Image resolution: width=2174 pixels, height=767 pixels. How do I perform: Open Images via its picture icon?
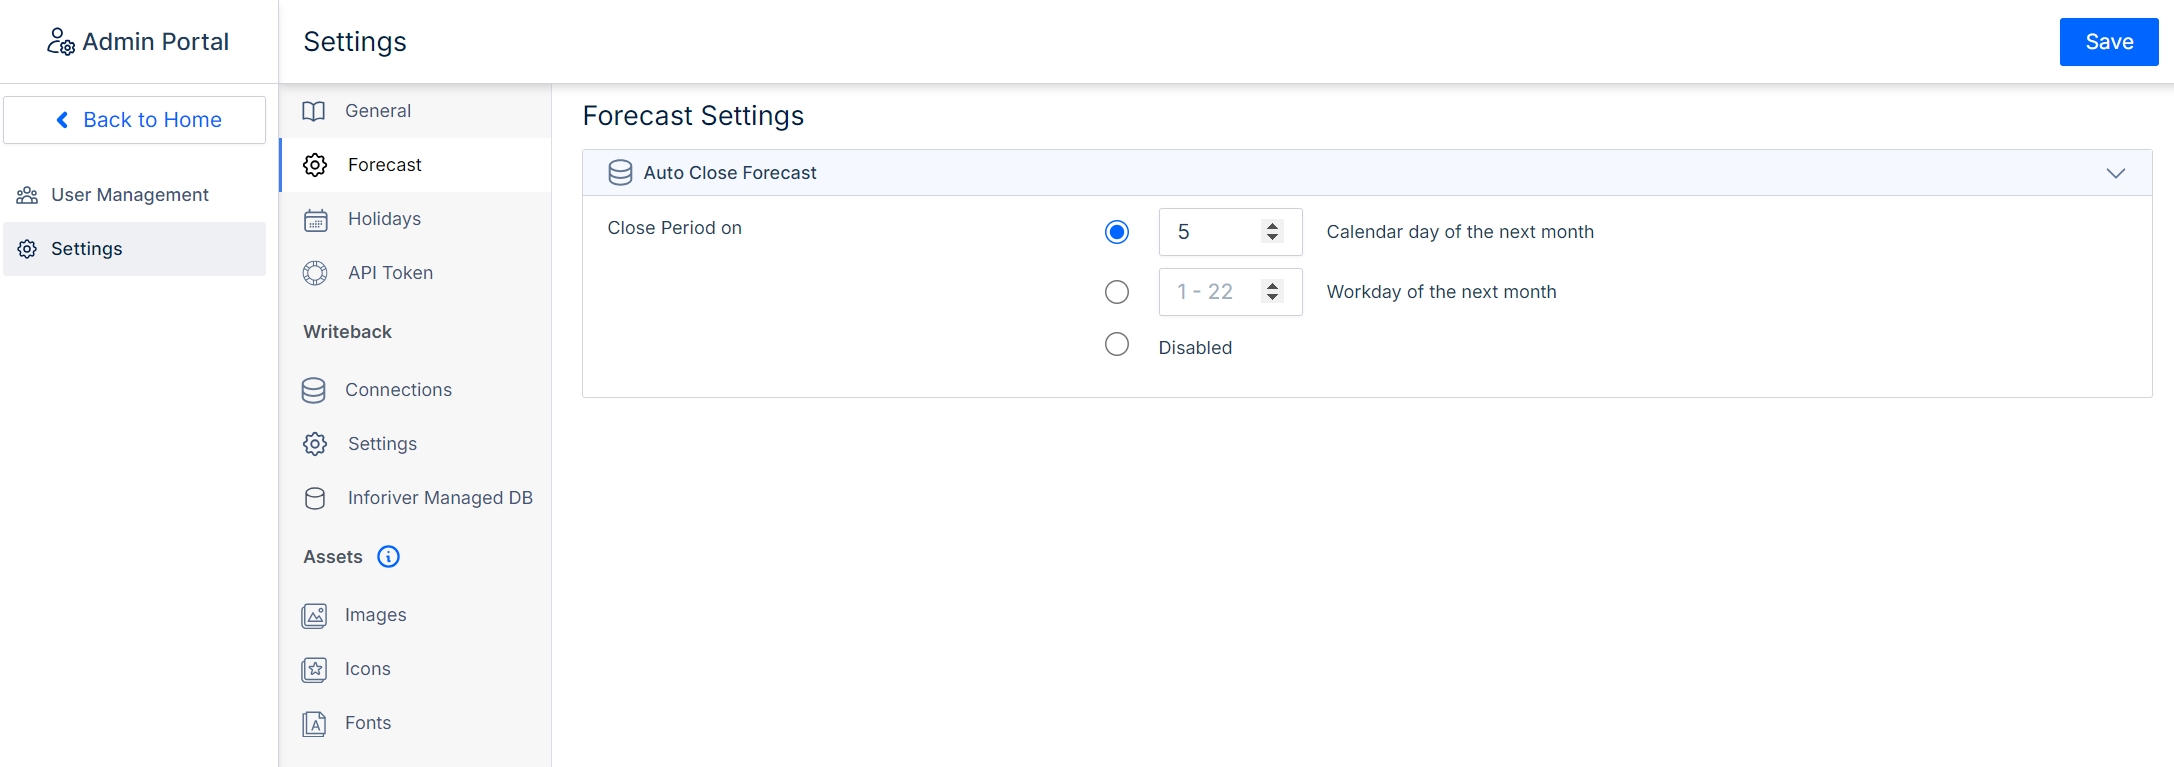(x=314, y=616)
